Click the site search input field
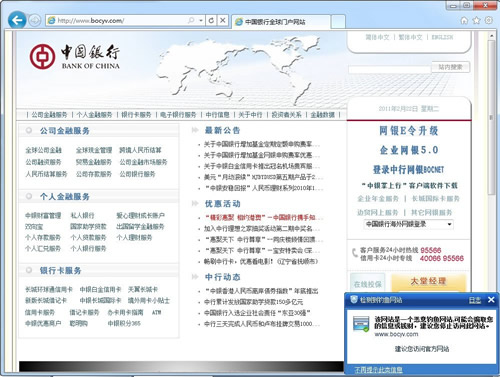500x377 pixels. tap(390, 69)
